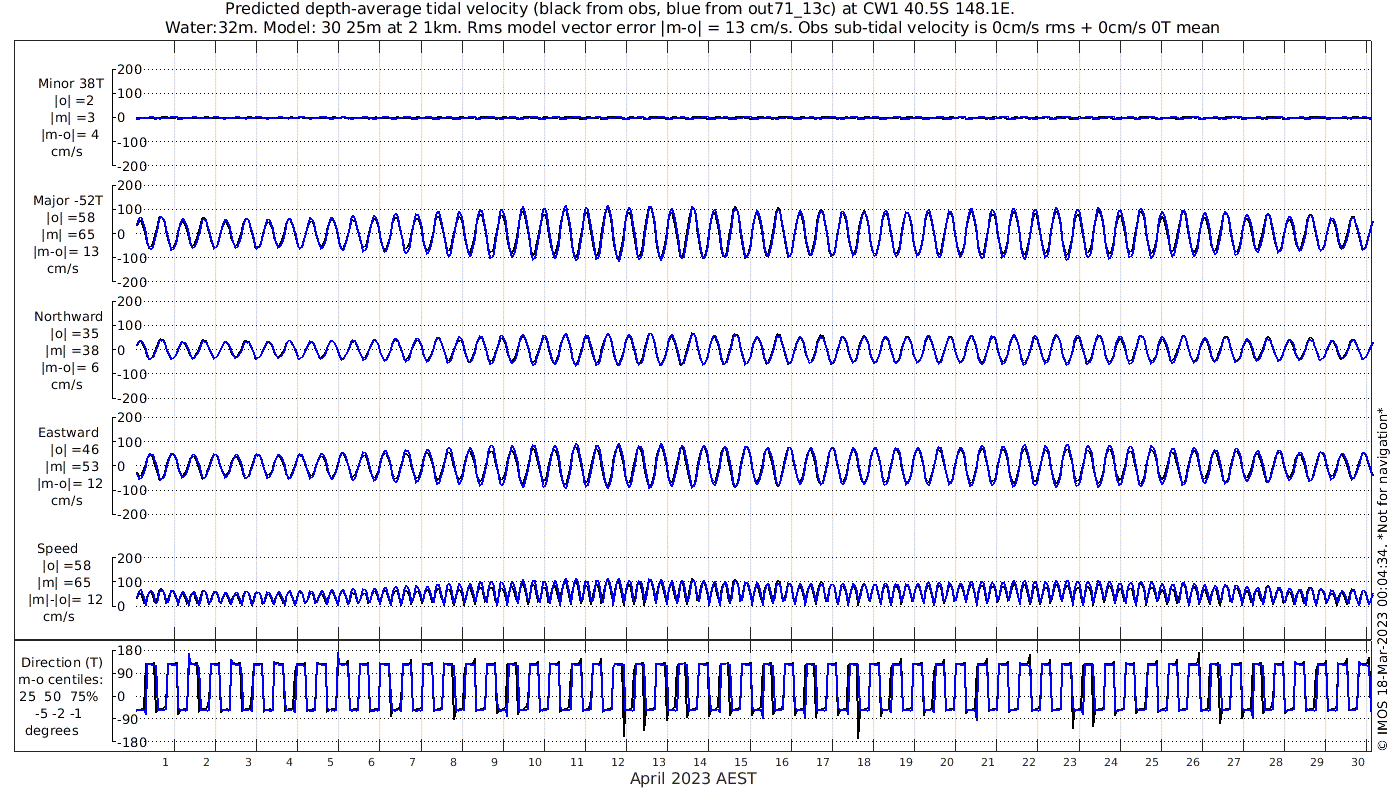Click x-axis day label '18'
Image resolution: width=1400 pixels, height=800 pixels.
coord(864,762)
